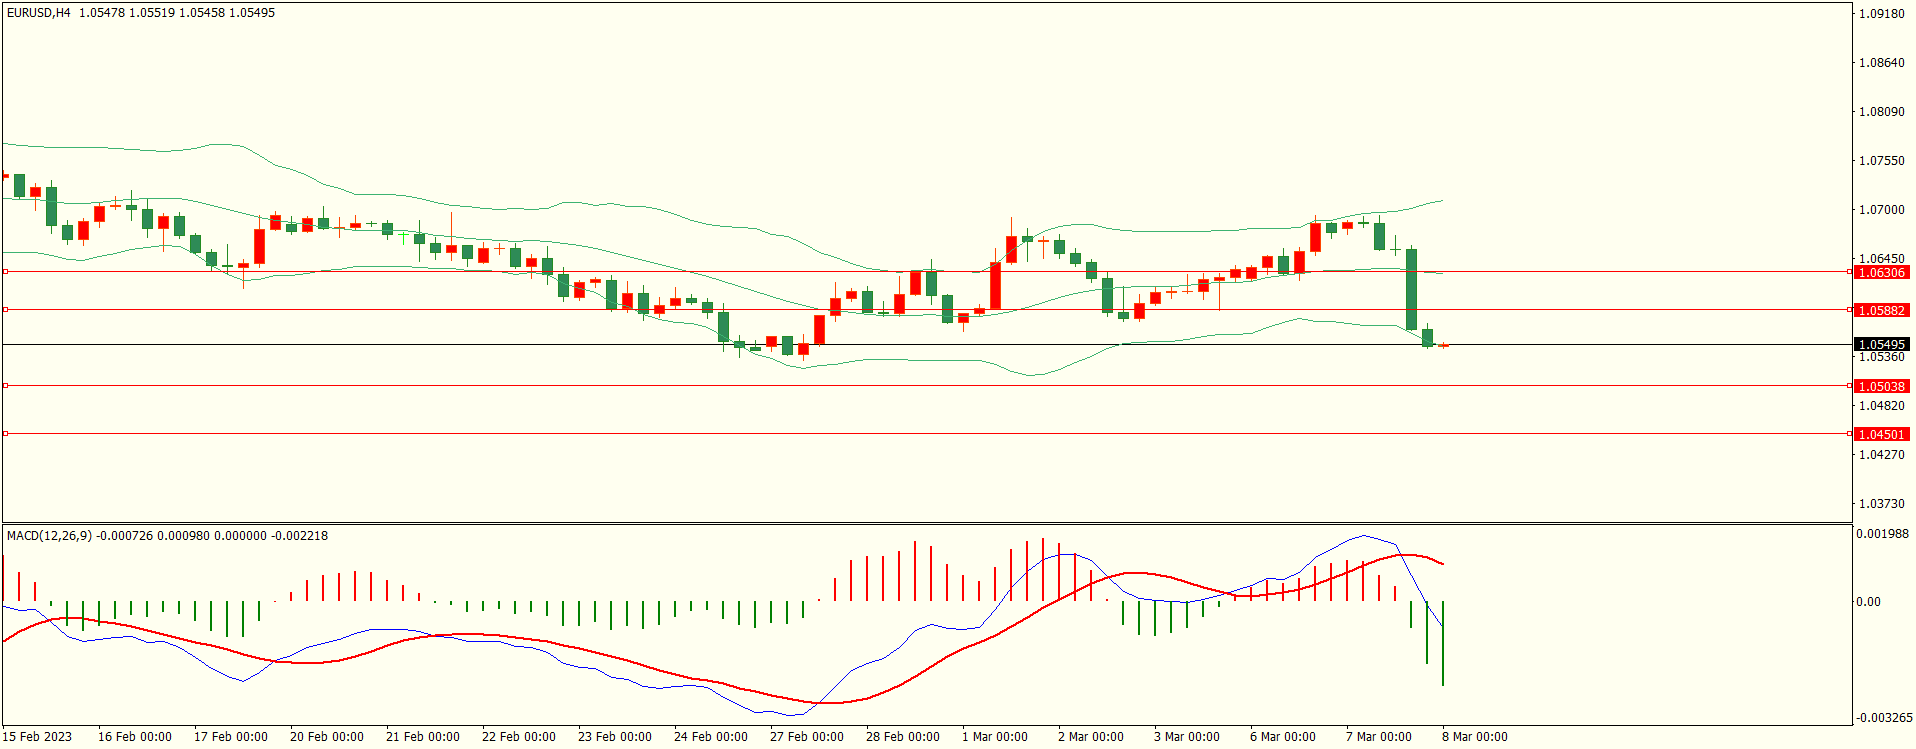Select the 1.05882 horizontal level label

click(x=1881, y=310)
